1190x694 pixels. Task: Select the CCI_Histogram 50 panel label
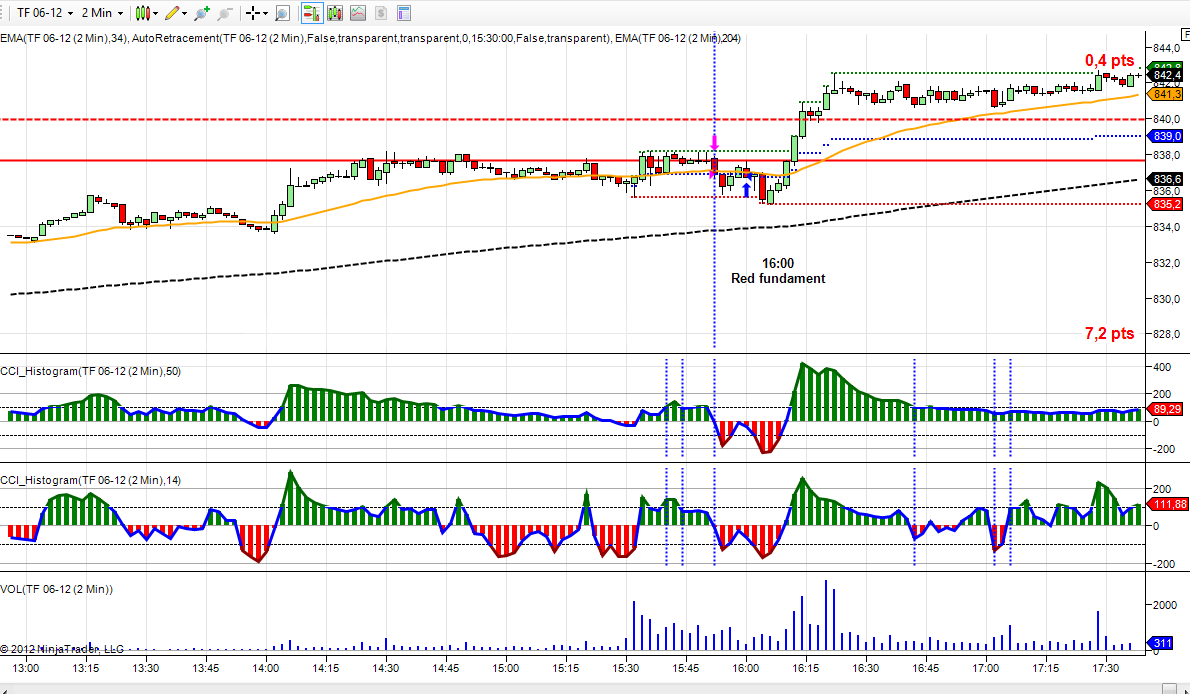pyautogui.click(x=90, y=371)
